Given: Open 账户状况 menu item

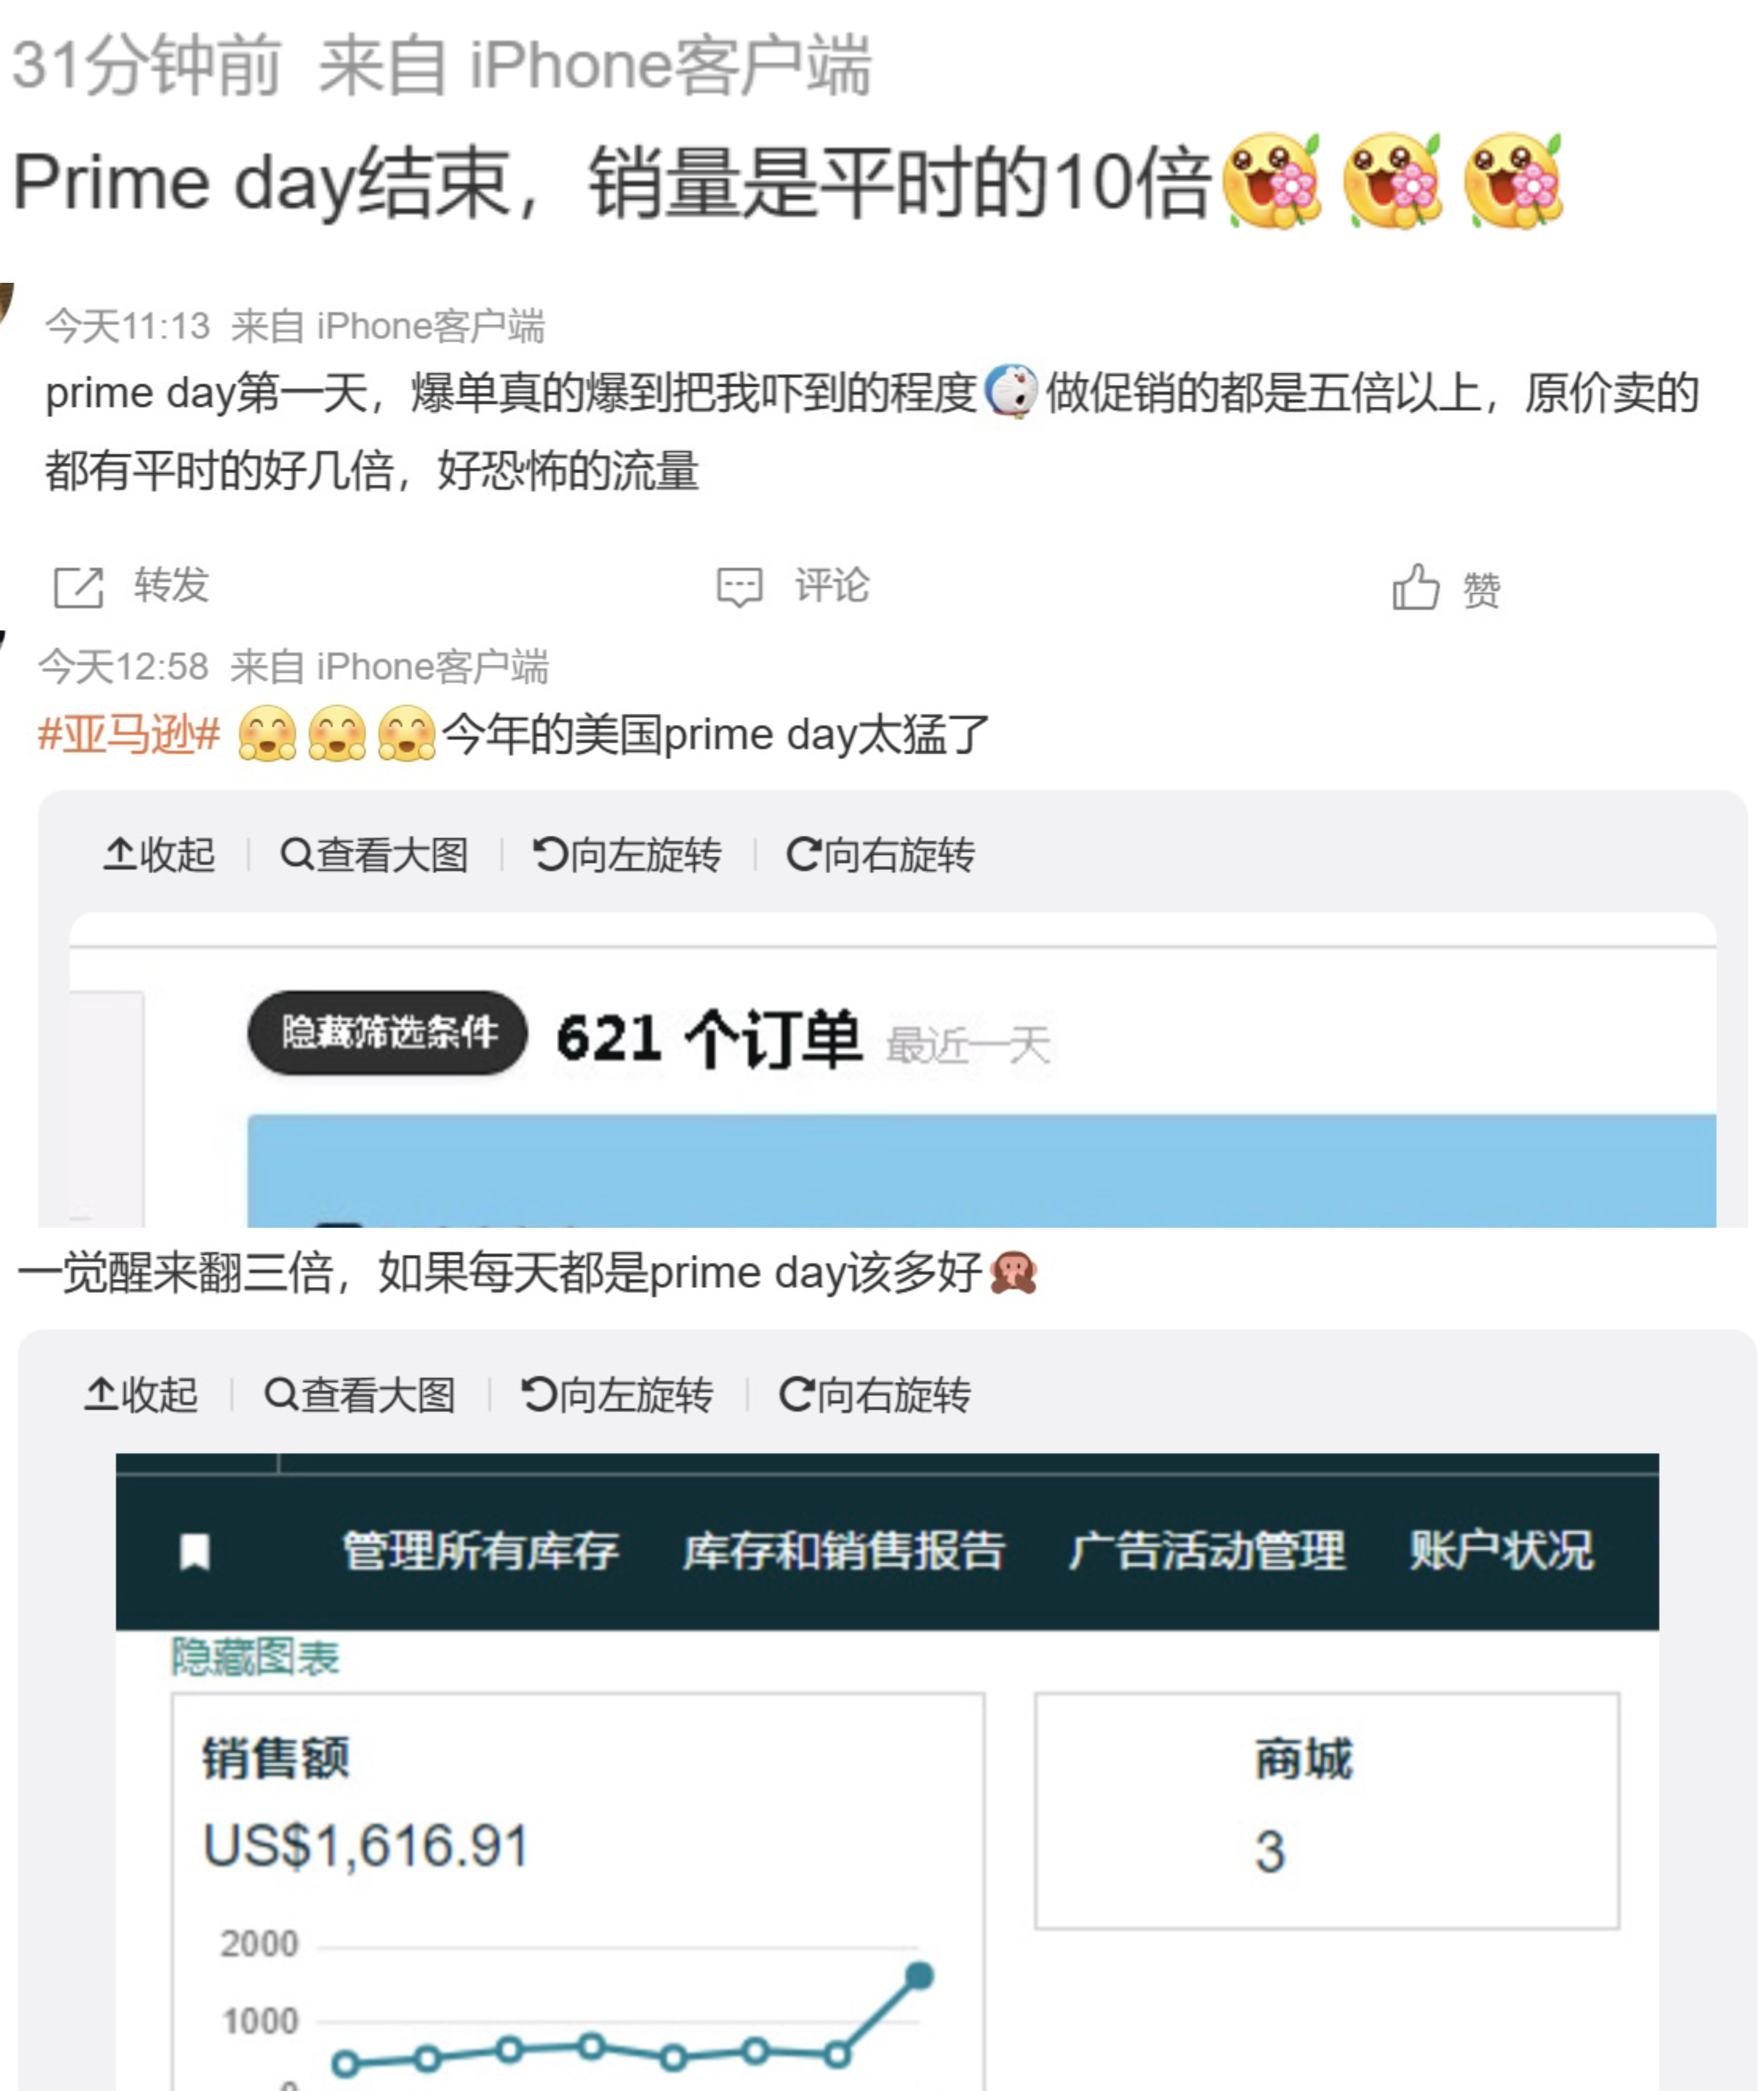Looking at the screenshot, I should (1502, 1551).
